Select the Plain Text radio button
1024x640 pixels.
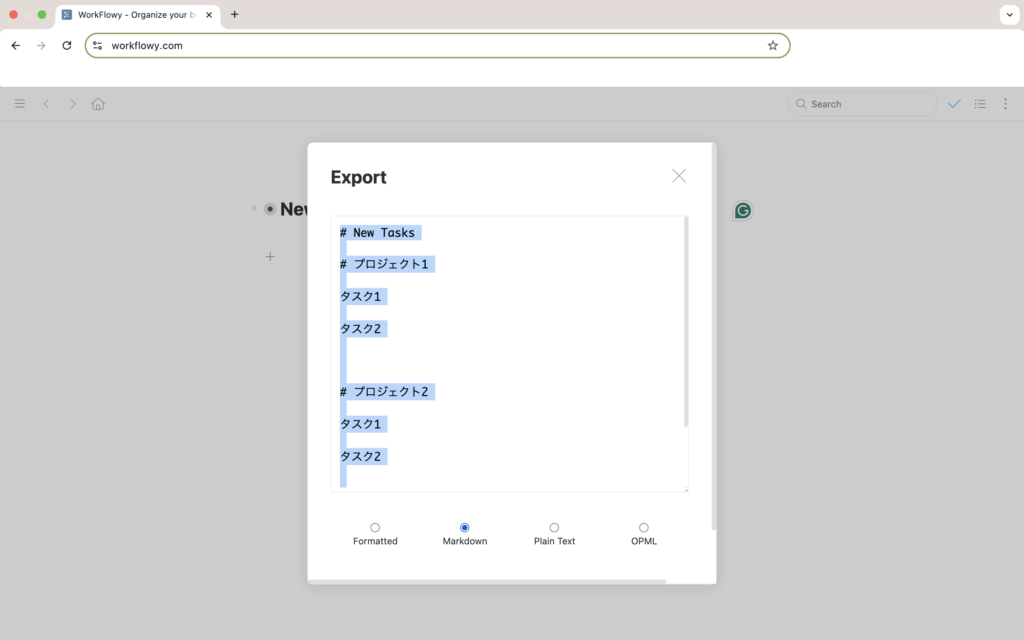click(554, 528)
